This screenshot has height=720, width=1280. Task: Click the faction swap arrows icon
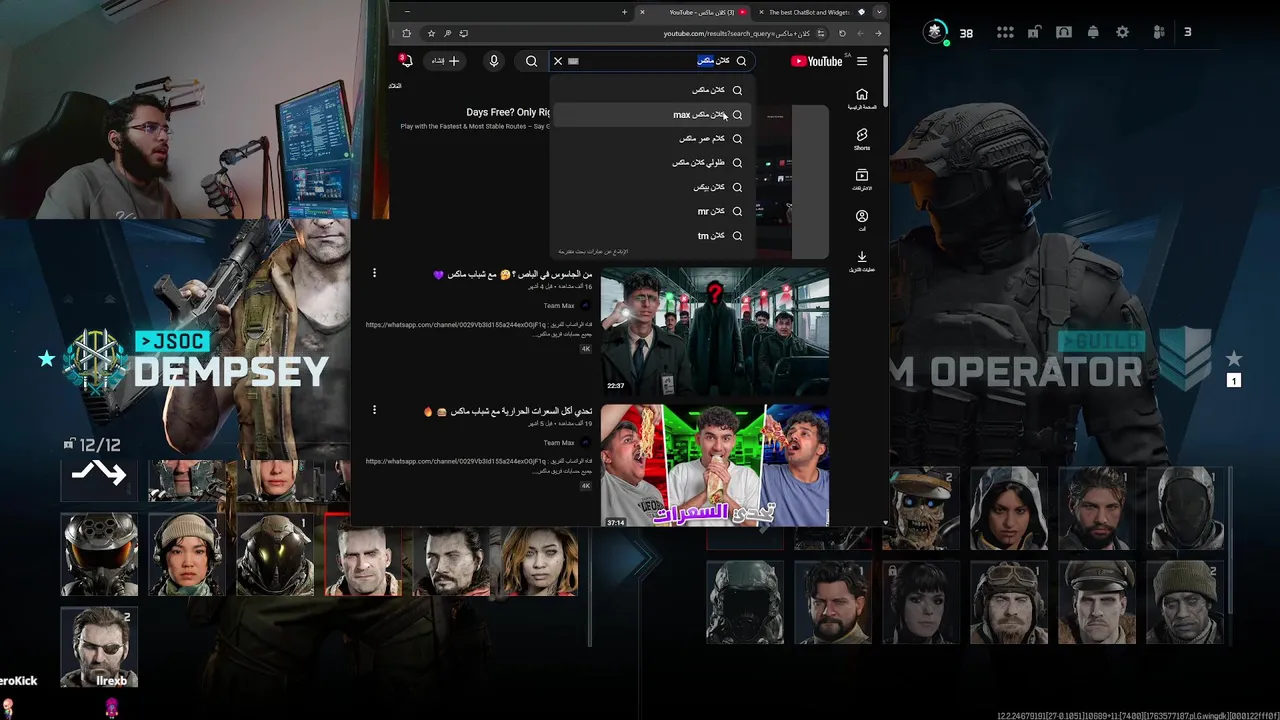click(100, 474)
